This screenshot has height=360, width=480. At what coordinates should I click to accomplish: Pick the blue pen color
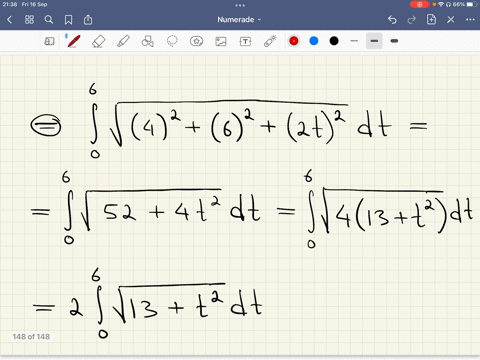(314, 41)
